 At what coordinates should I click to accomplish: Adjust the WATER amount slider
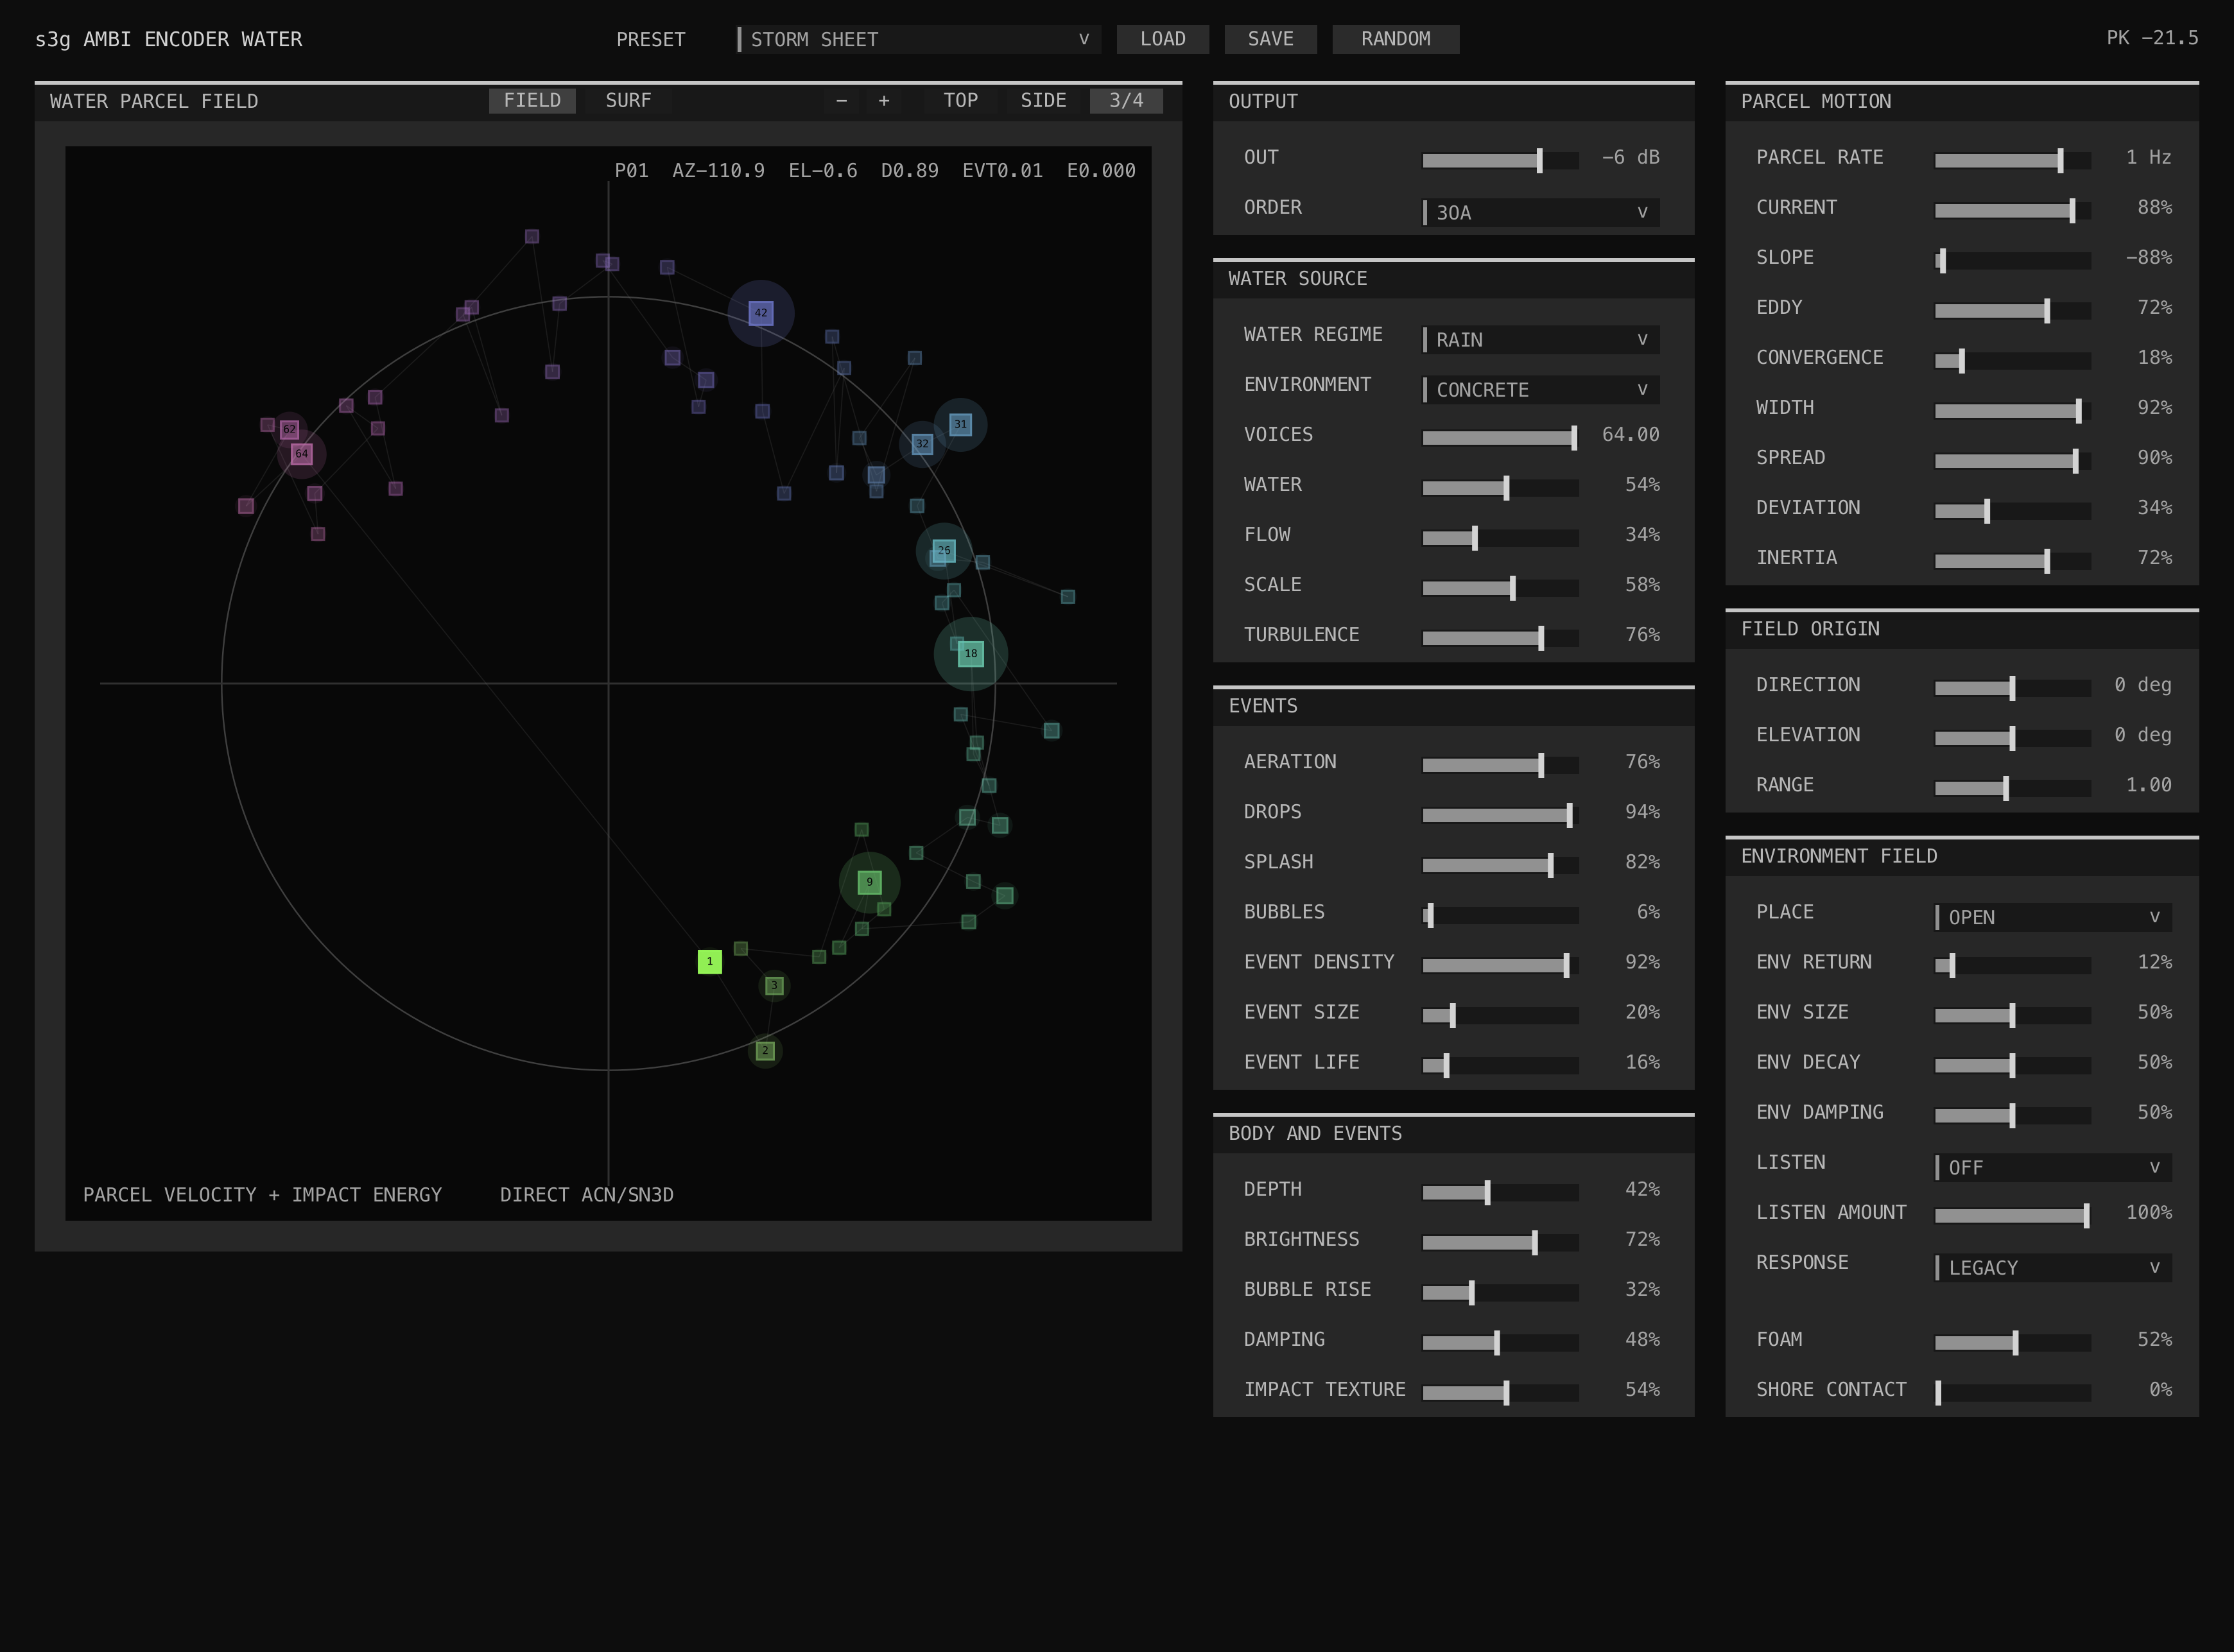click(x=1501, y=487)
